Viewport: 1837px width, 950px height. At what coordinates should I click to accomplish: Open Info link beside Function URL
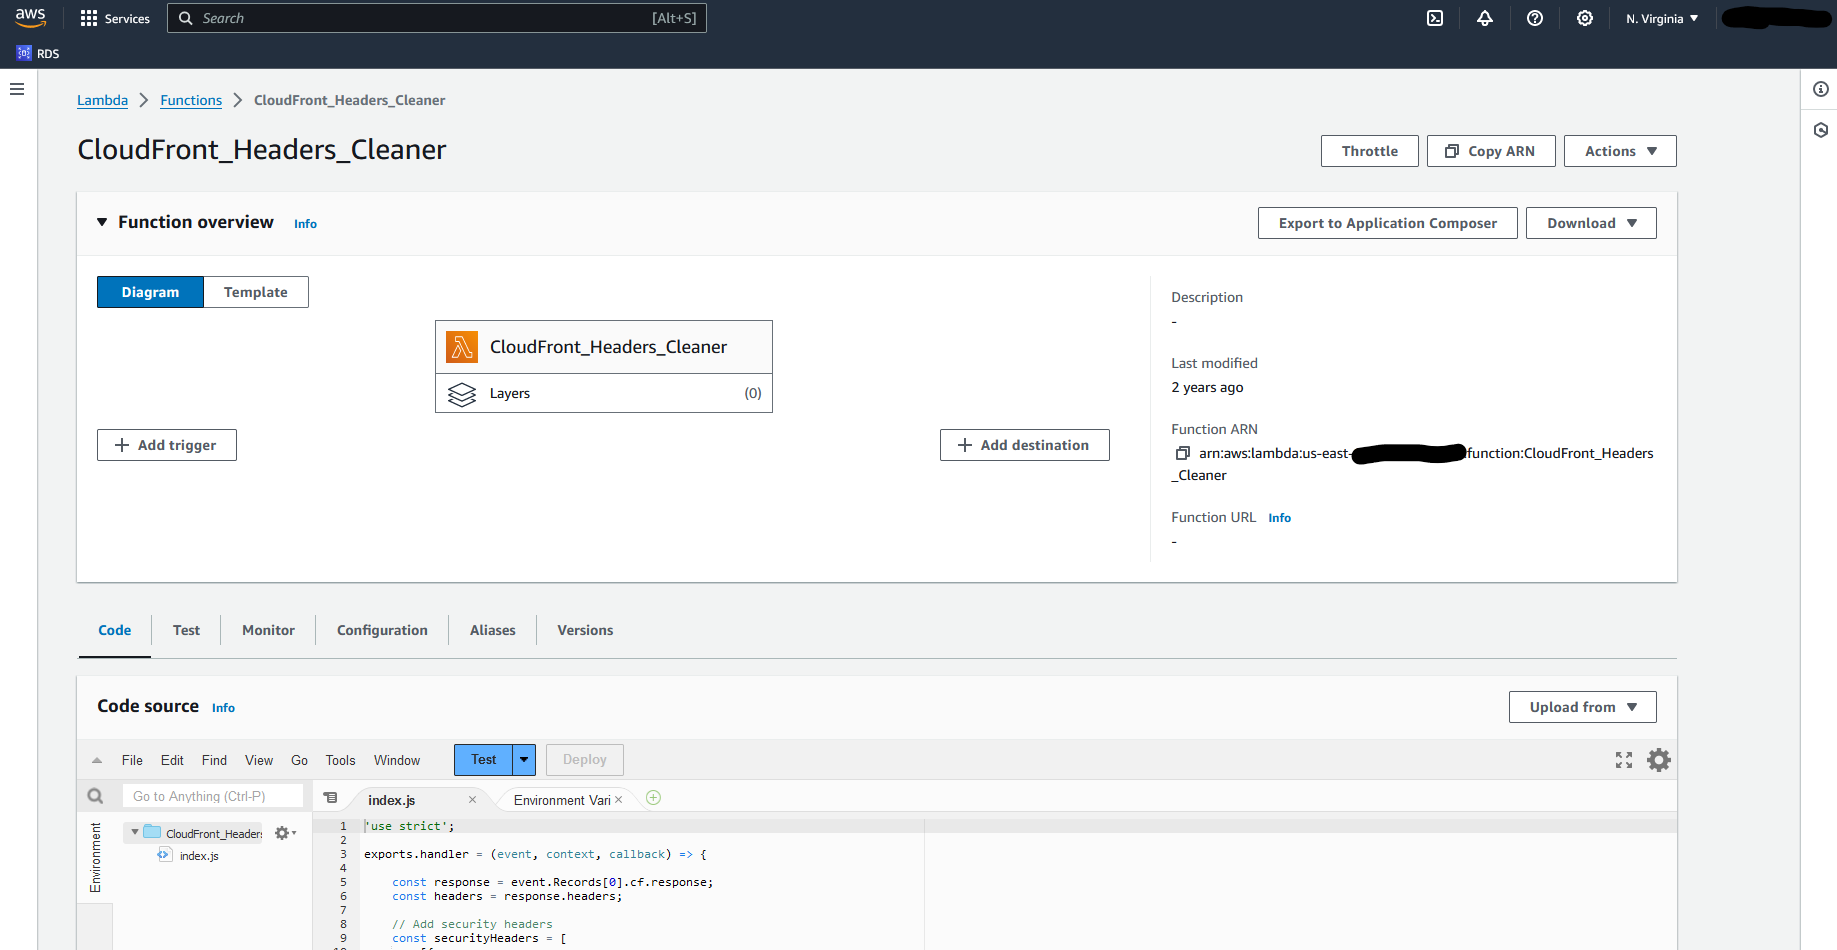click(1279, 518)
